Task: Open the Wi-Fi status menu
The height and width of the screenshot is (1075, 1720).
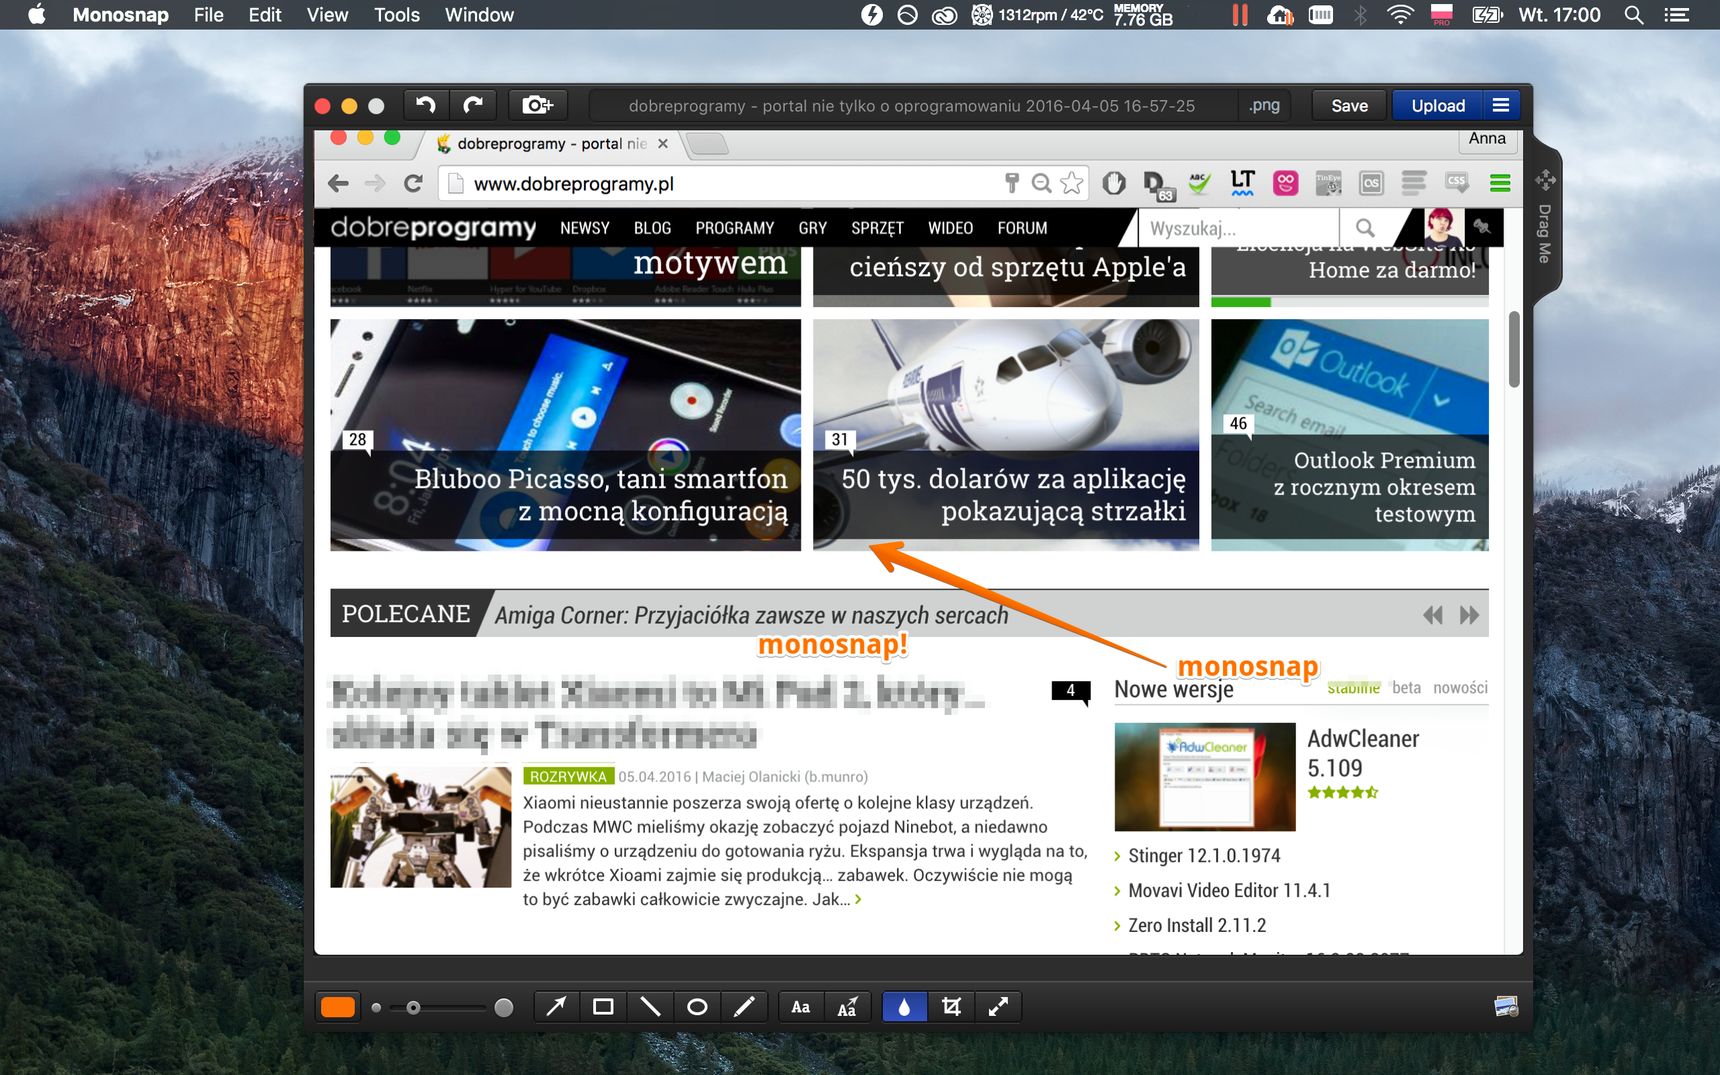Action: point(1400,15)
